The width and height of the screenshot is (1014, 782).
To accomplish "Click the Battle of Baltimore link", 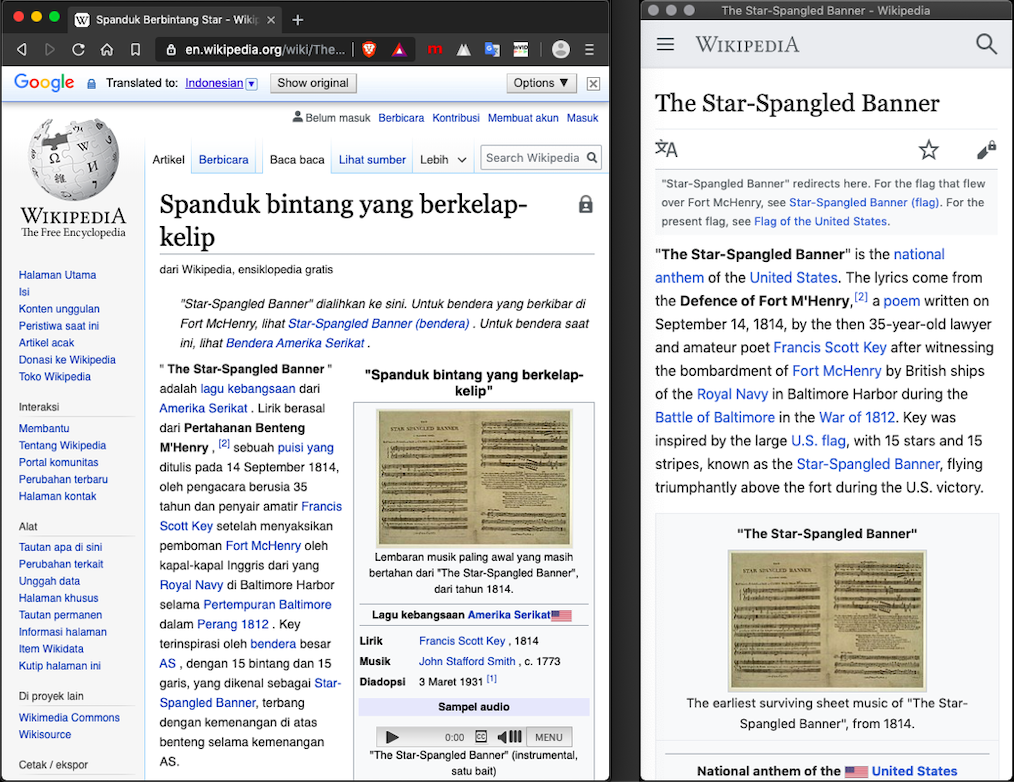I will (715, 417).
